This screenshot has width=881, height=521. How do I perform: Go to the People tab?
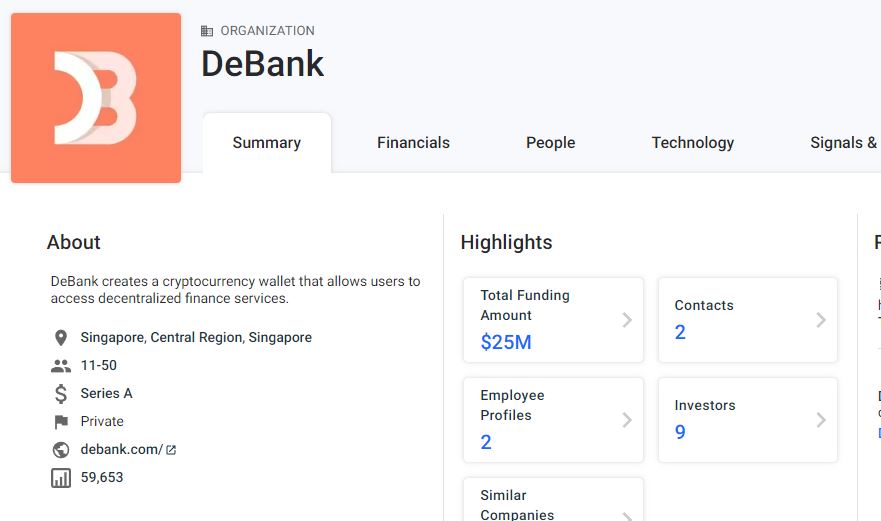[x=551, y=143]
